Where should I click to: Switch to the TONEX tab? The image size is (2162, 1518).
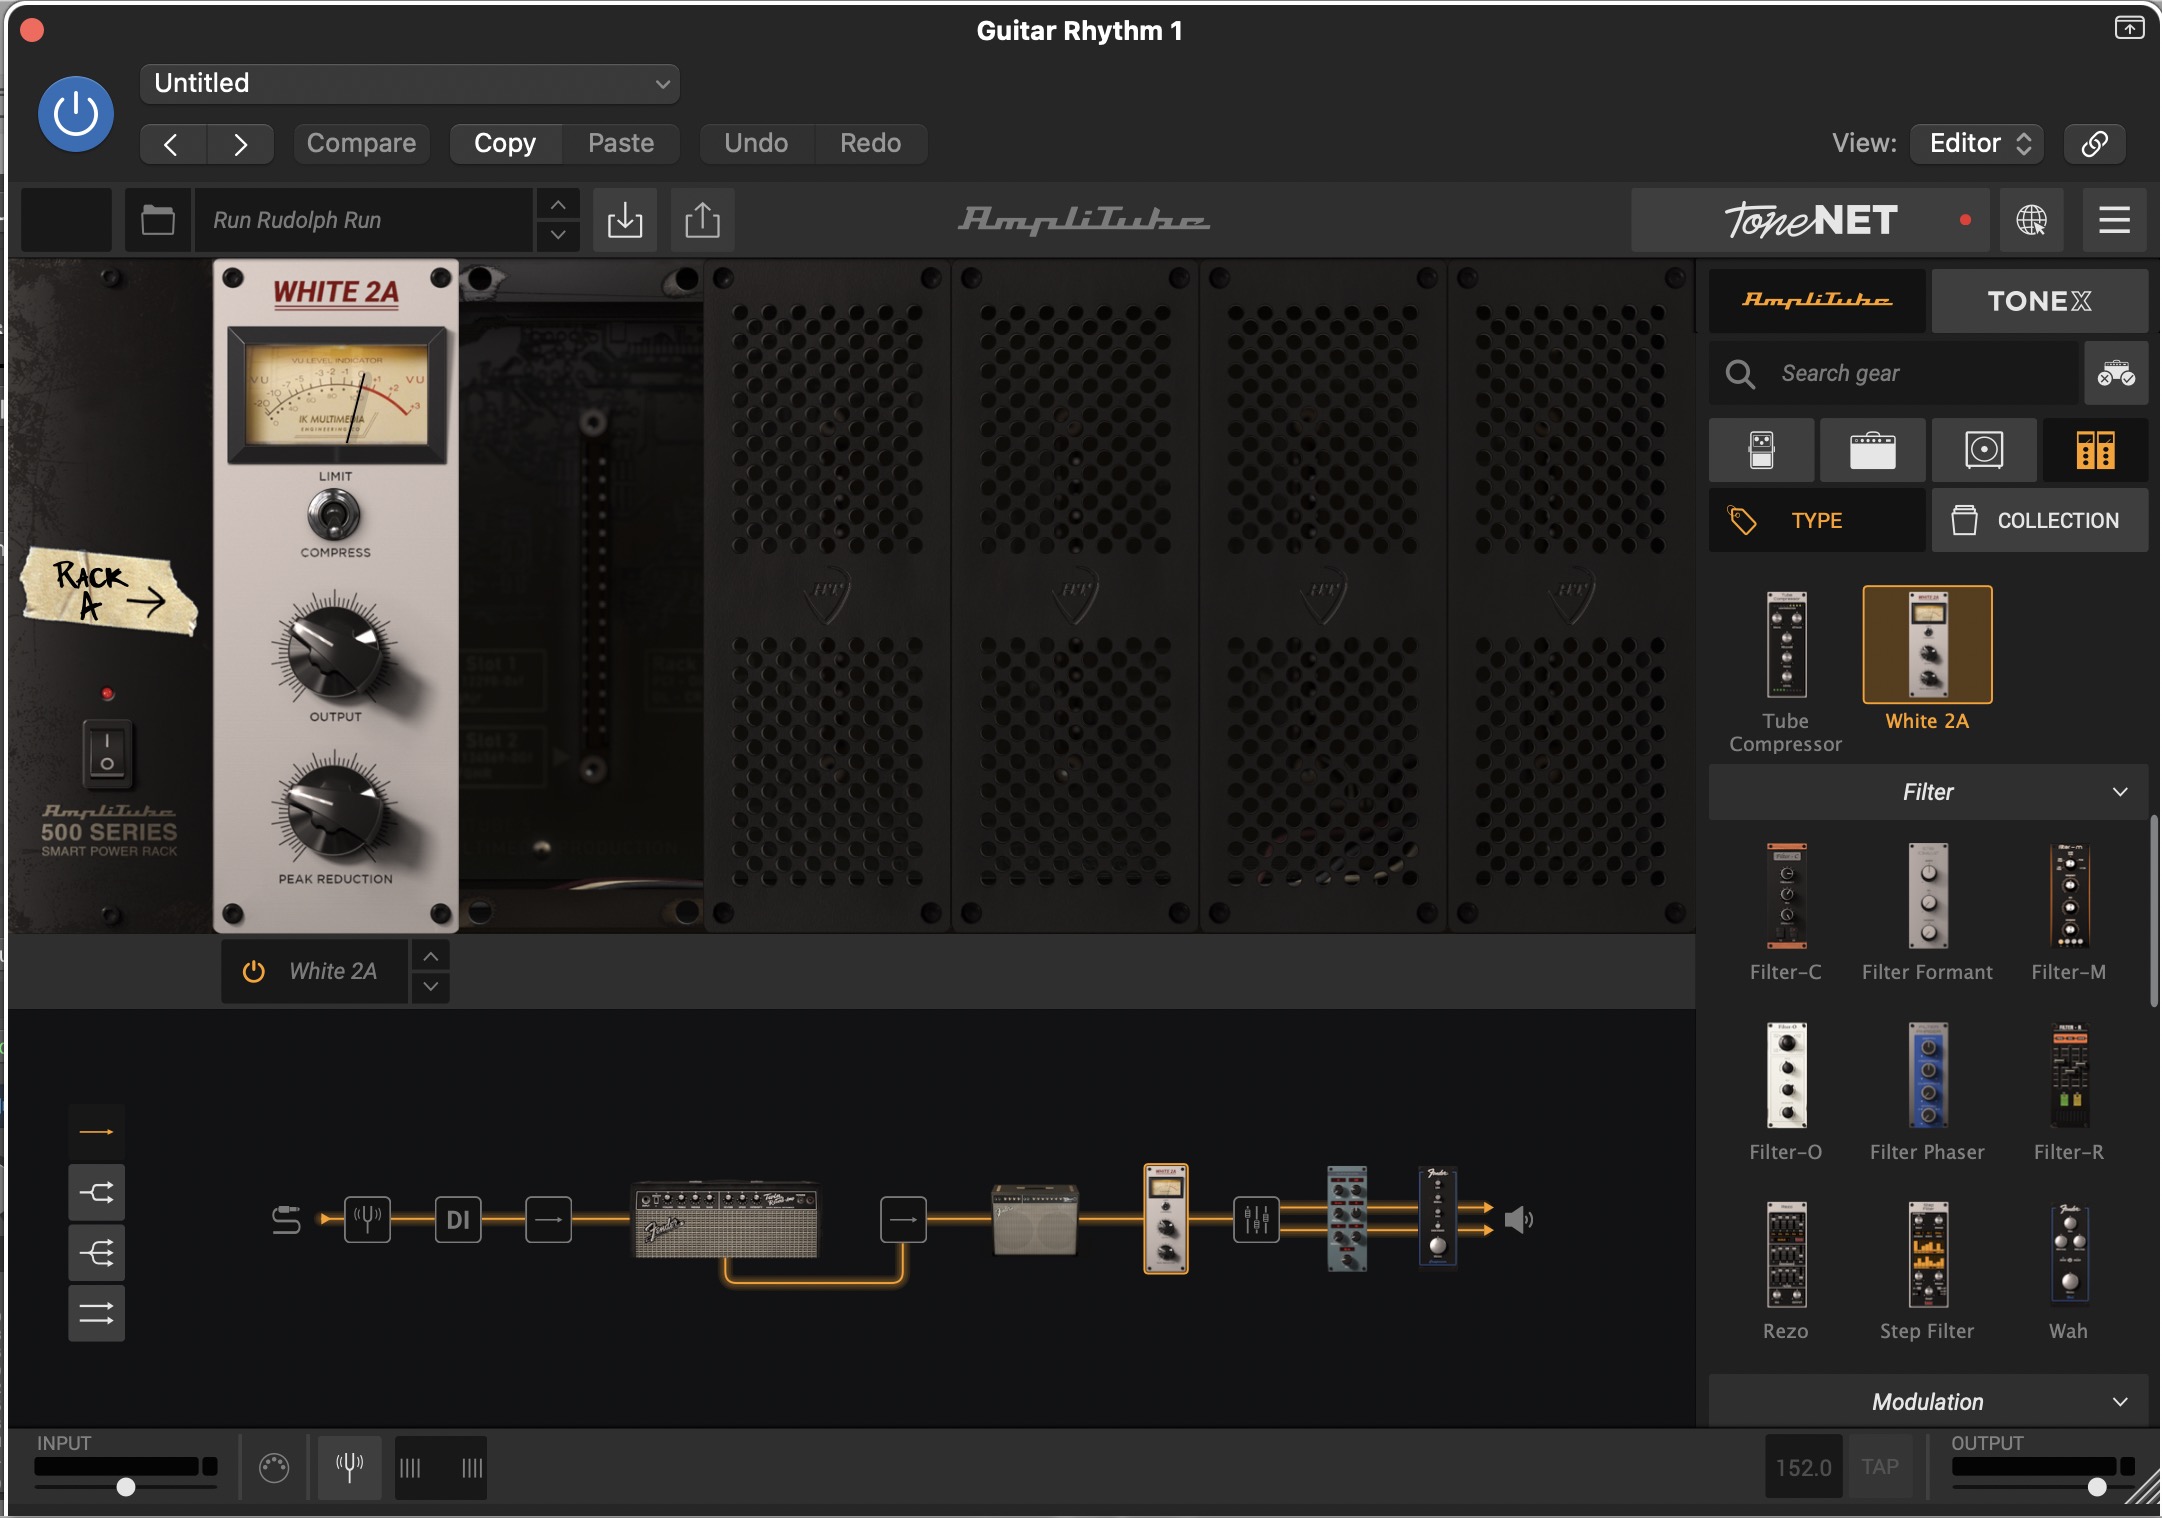(x=2038, y=301)
